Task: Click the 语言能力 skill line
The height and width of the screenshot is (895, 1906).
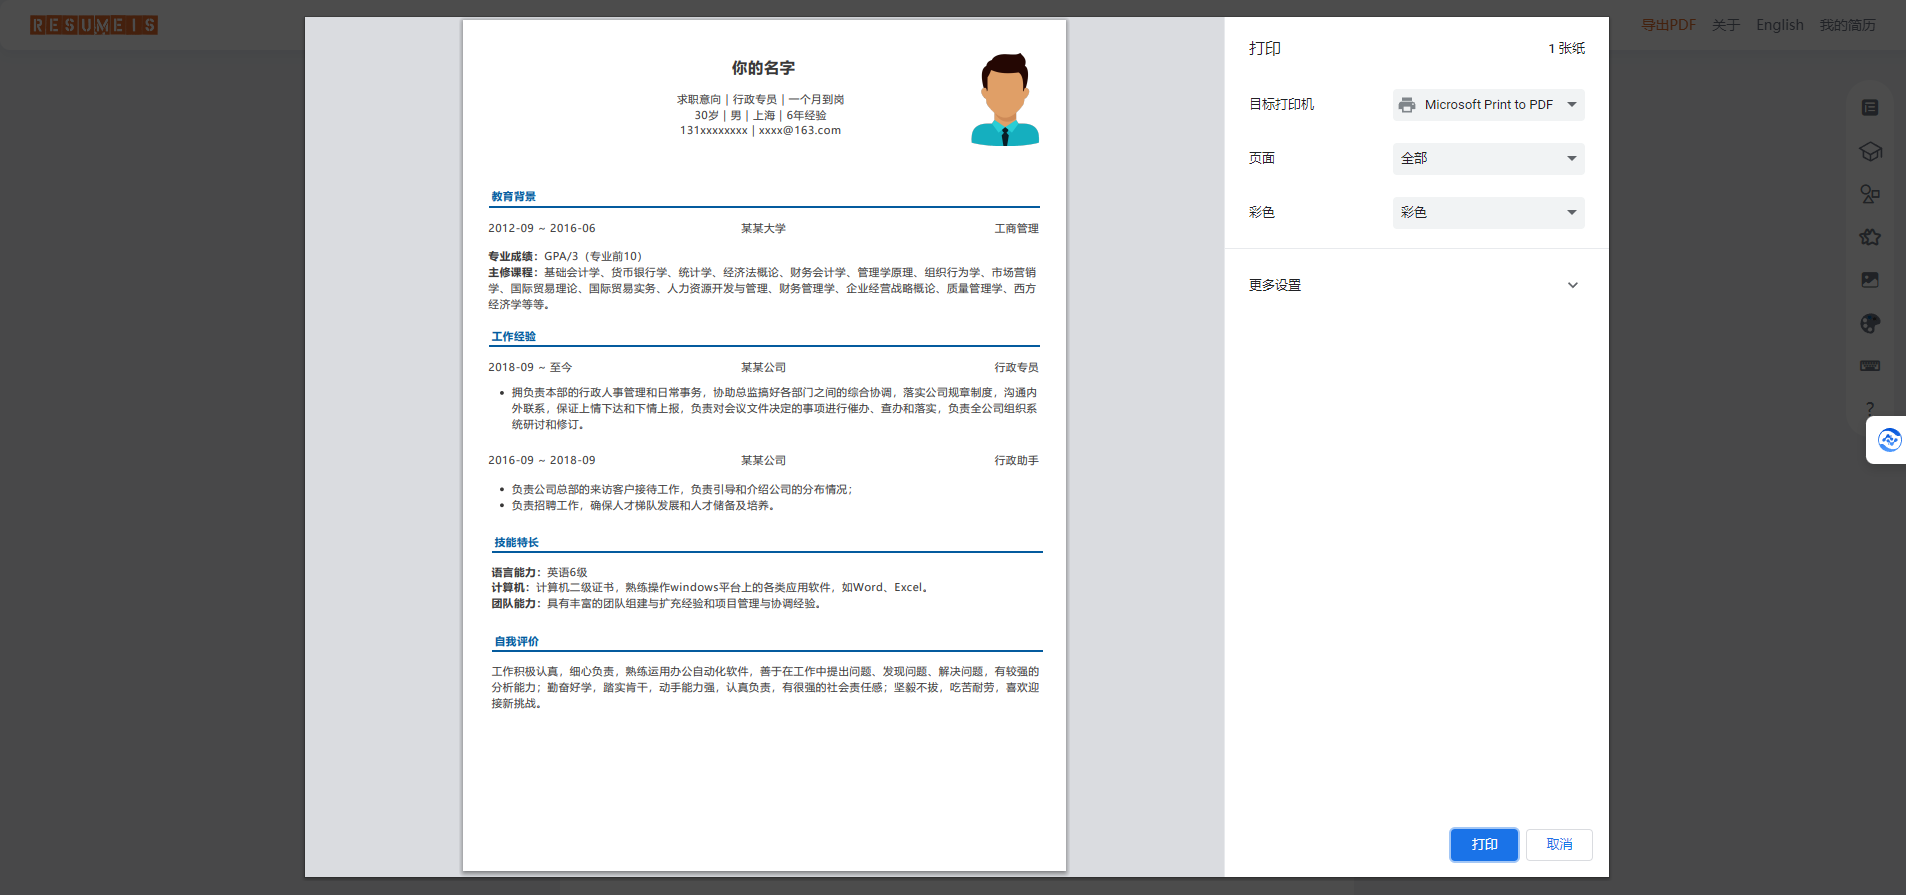Action: point(540,573)
